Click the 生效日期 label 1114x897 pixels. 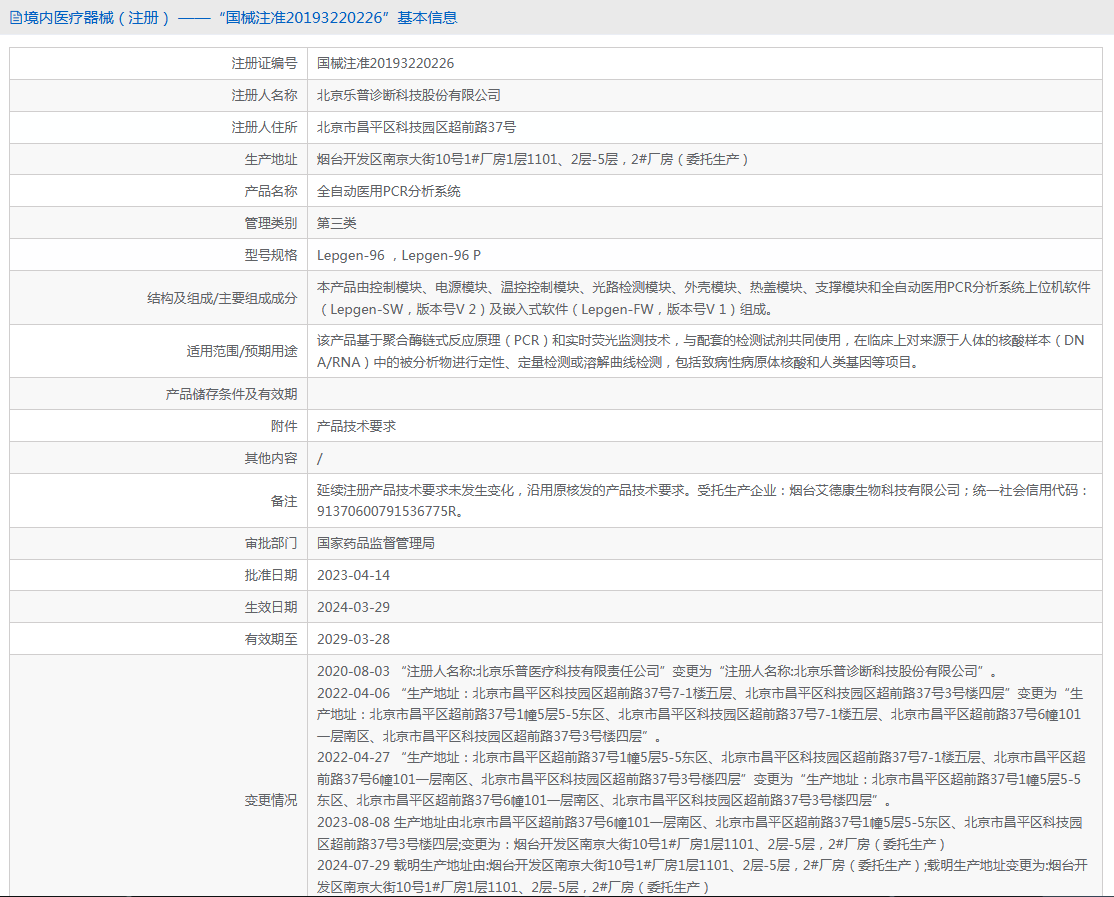(271, 607)
